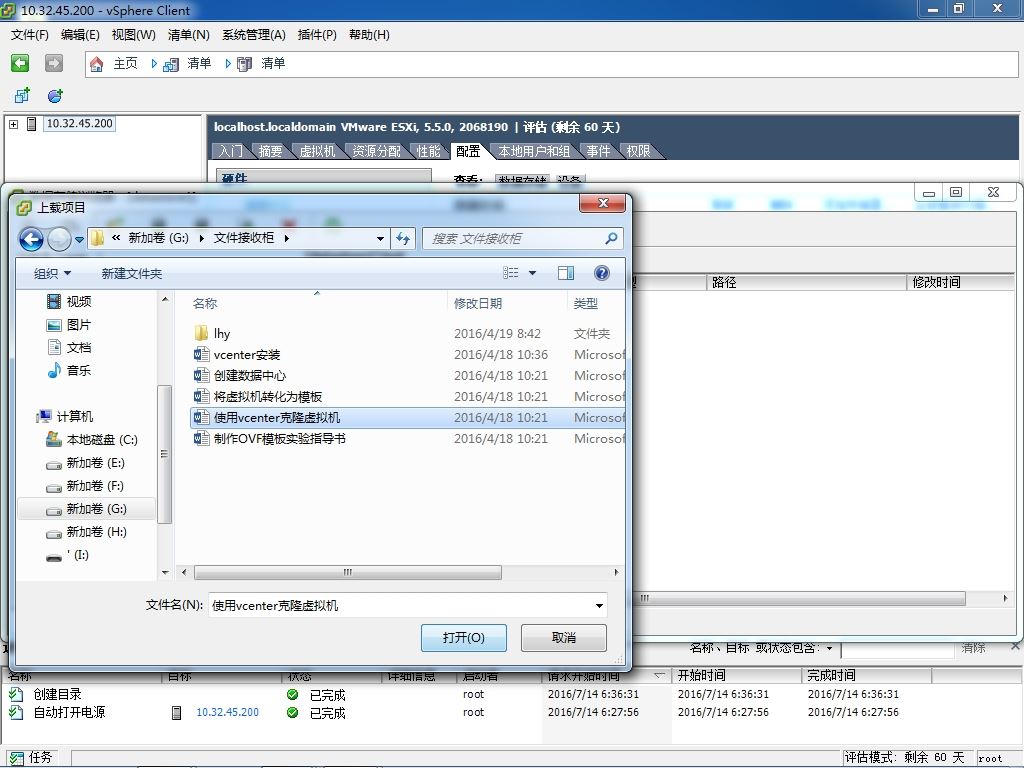Click the 10.32.45.200 target link in tasks

tap(227, 712)
